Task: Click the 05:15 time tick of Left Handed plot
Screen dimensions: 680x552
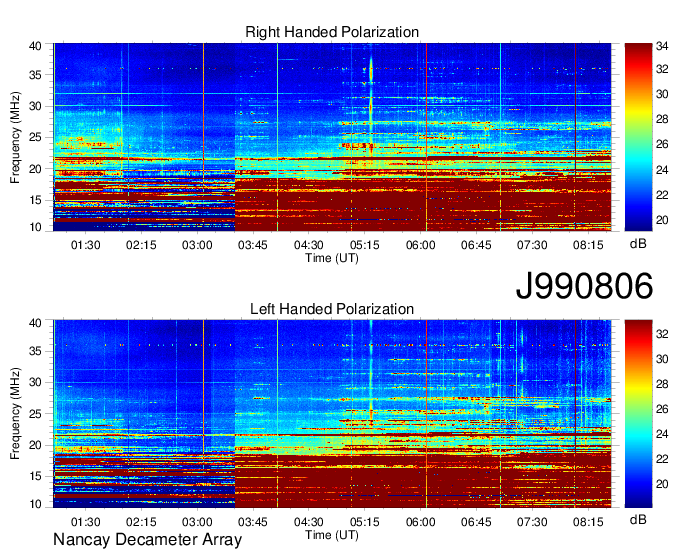Action: pyautogui.click(x=364, y=522)
